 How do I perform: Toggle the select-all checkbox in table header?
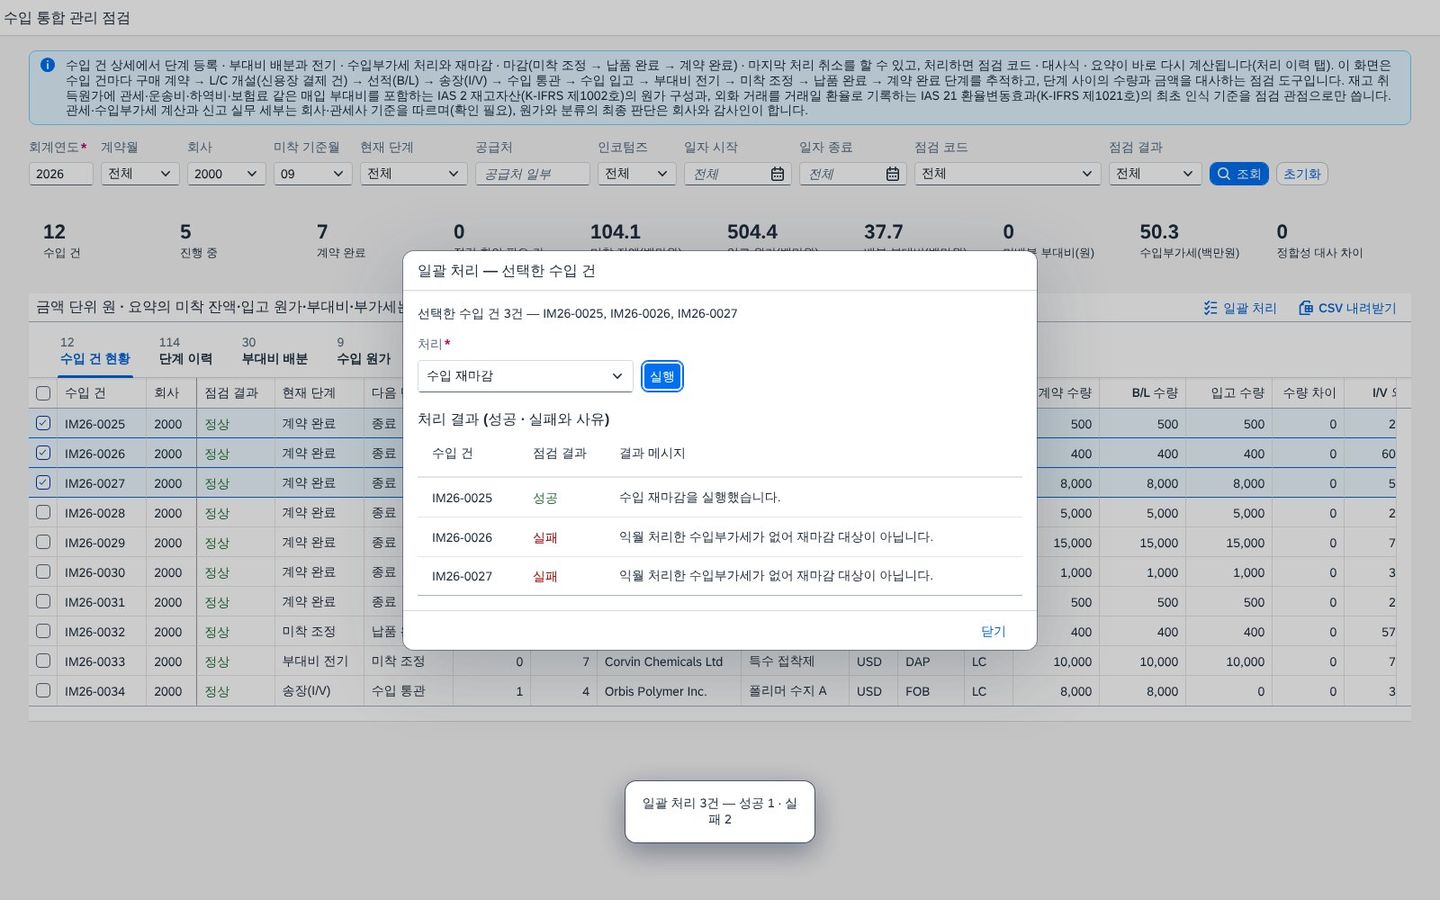(43, 393)
